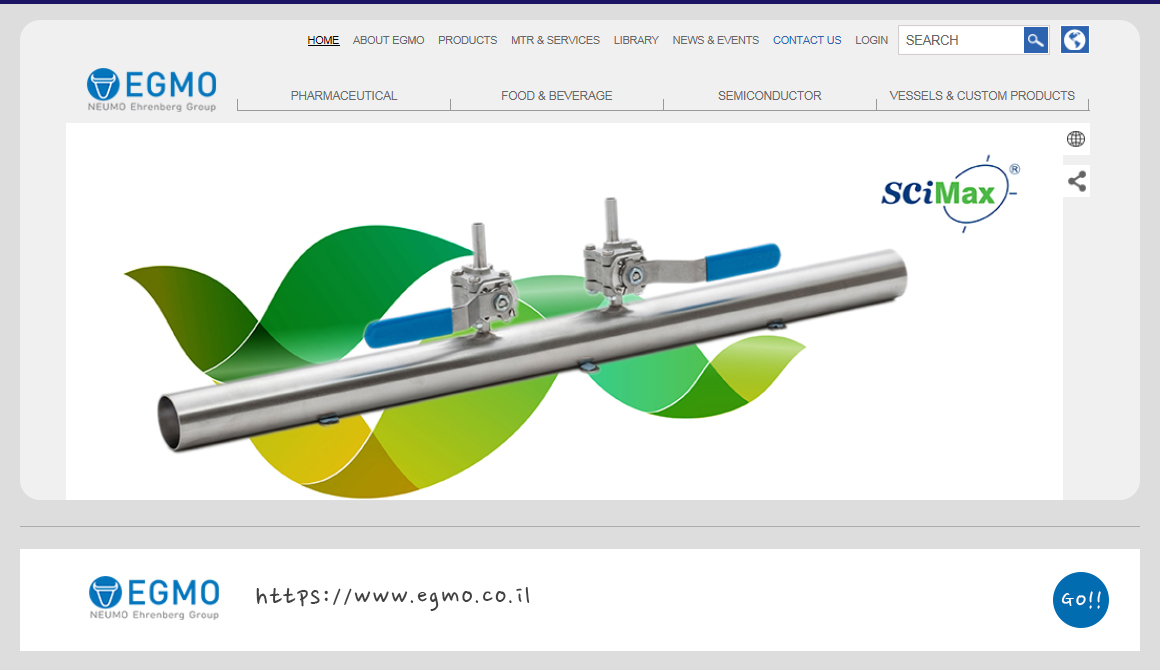Viewport: 1160px width, 670px height.
Task: Open the ABOUT EGMO menu
Action: [x=388, y=40]
